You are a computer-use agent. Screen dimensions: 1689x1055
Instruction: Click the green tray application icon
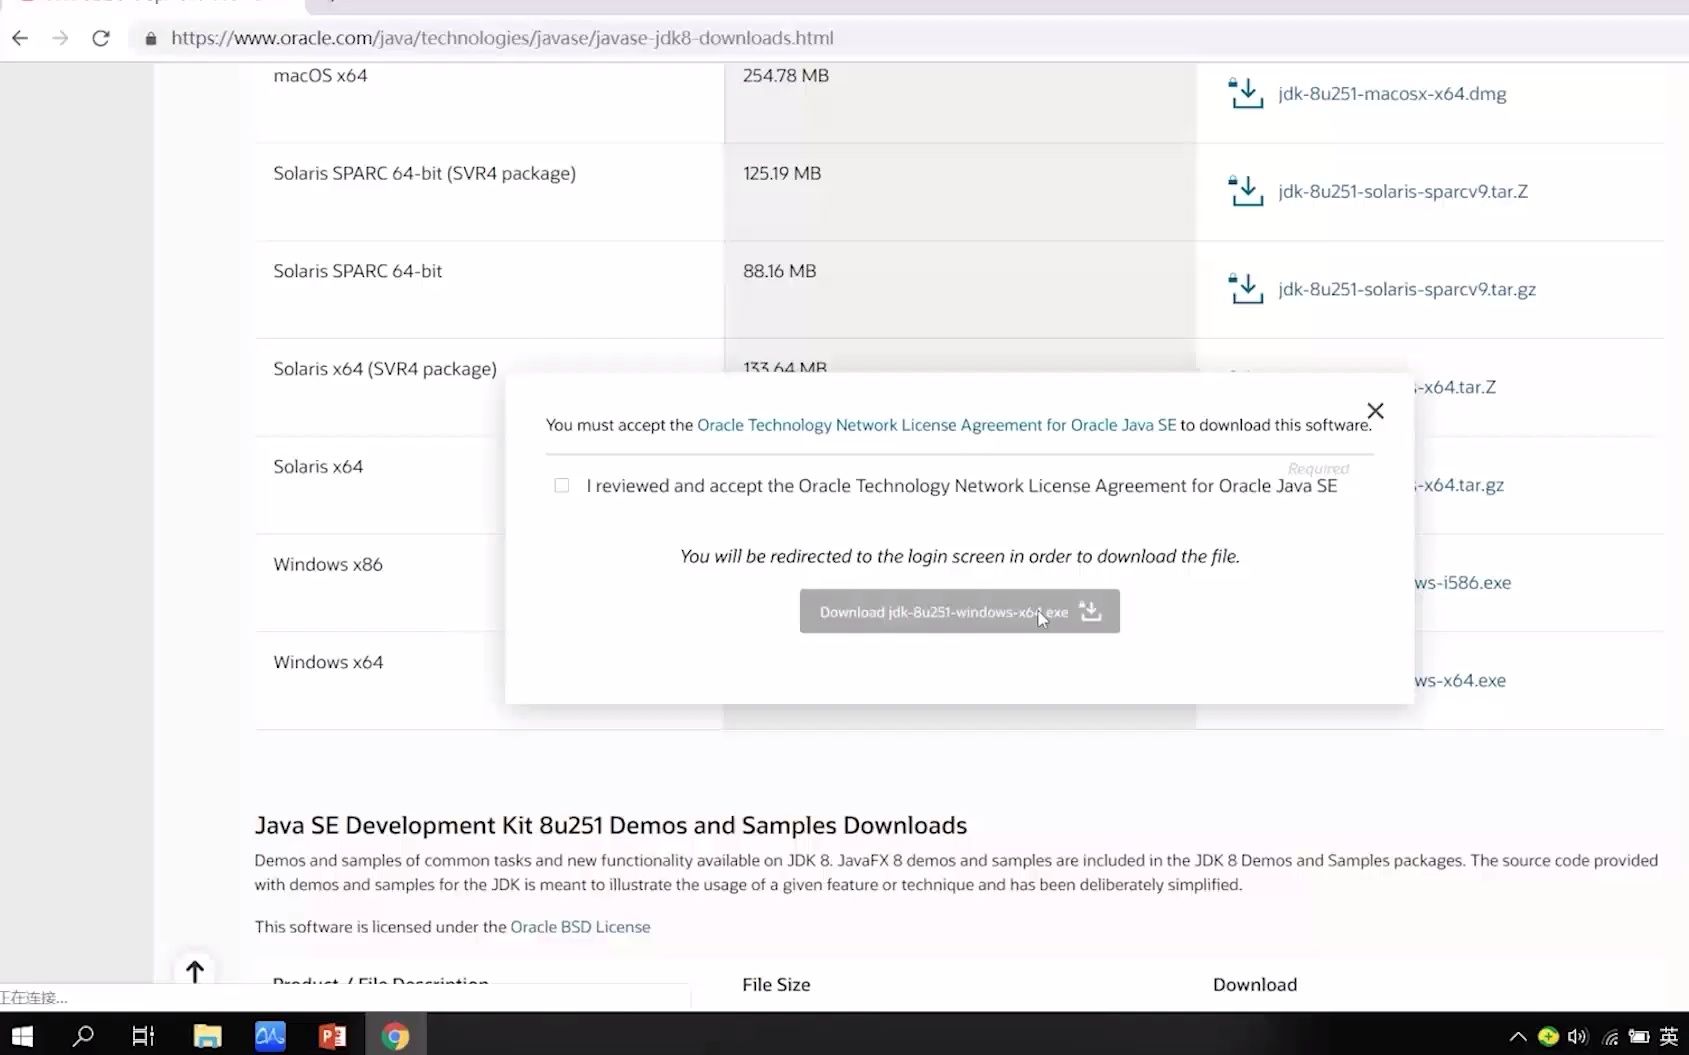tap(1548, 1037)
